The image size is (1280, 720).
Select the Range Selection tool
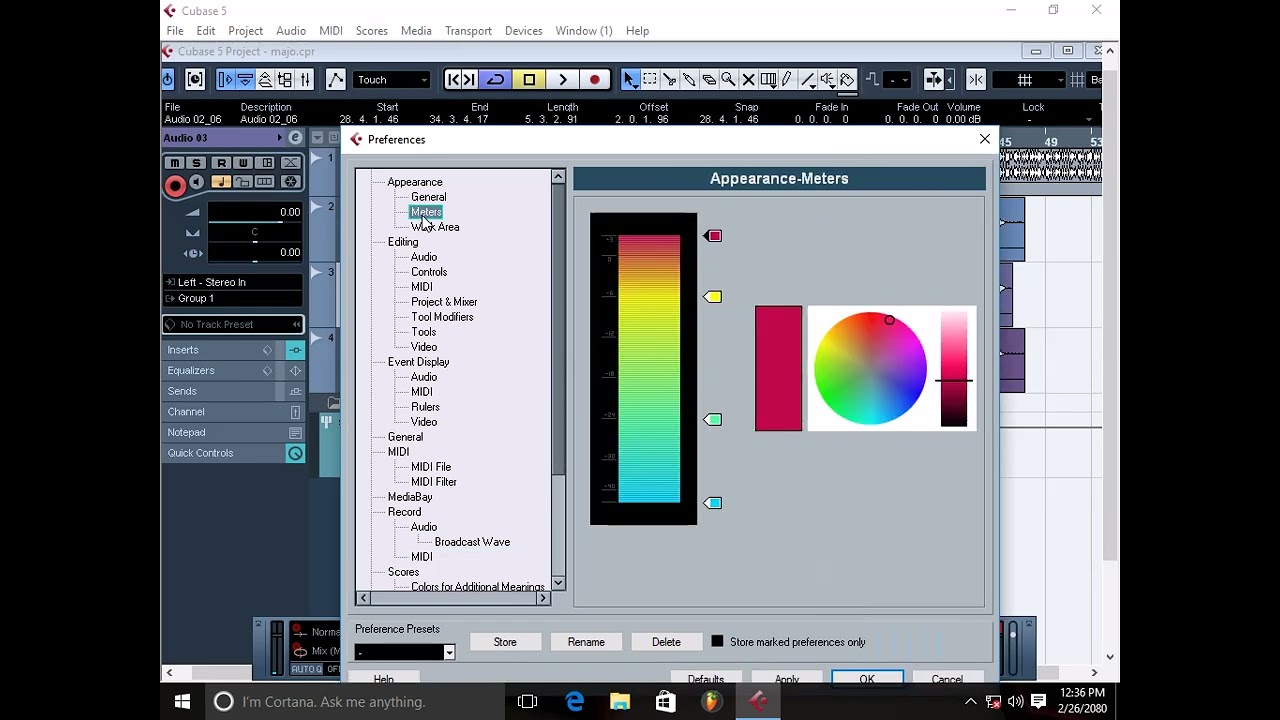click(x=649, y=80)
